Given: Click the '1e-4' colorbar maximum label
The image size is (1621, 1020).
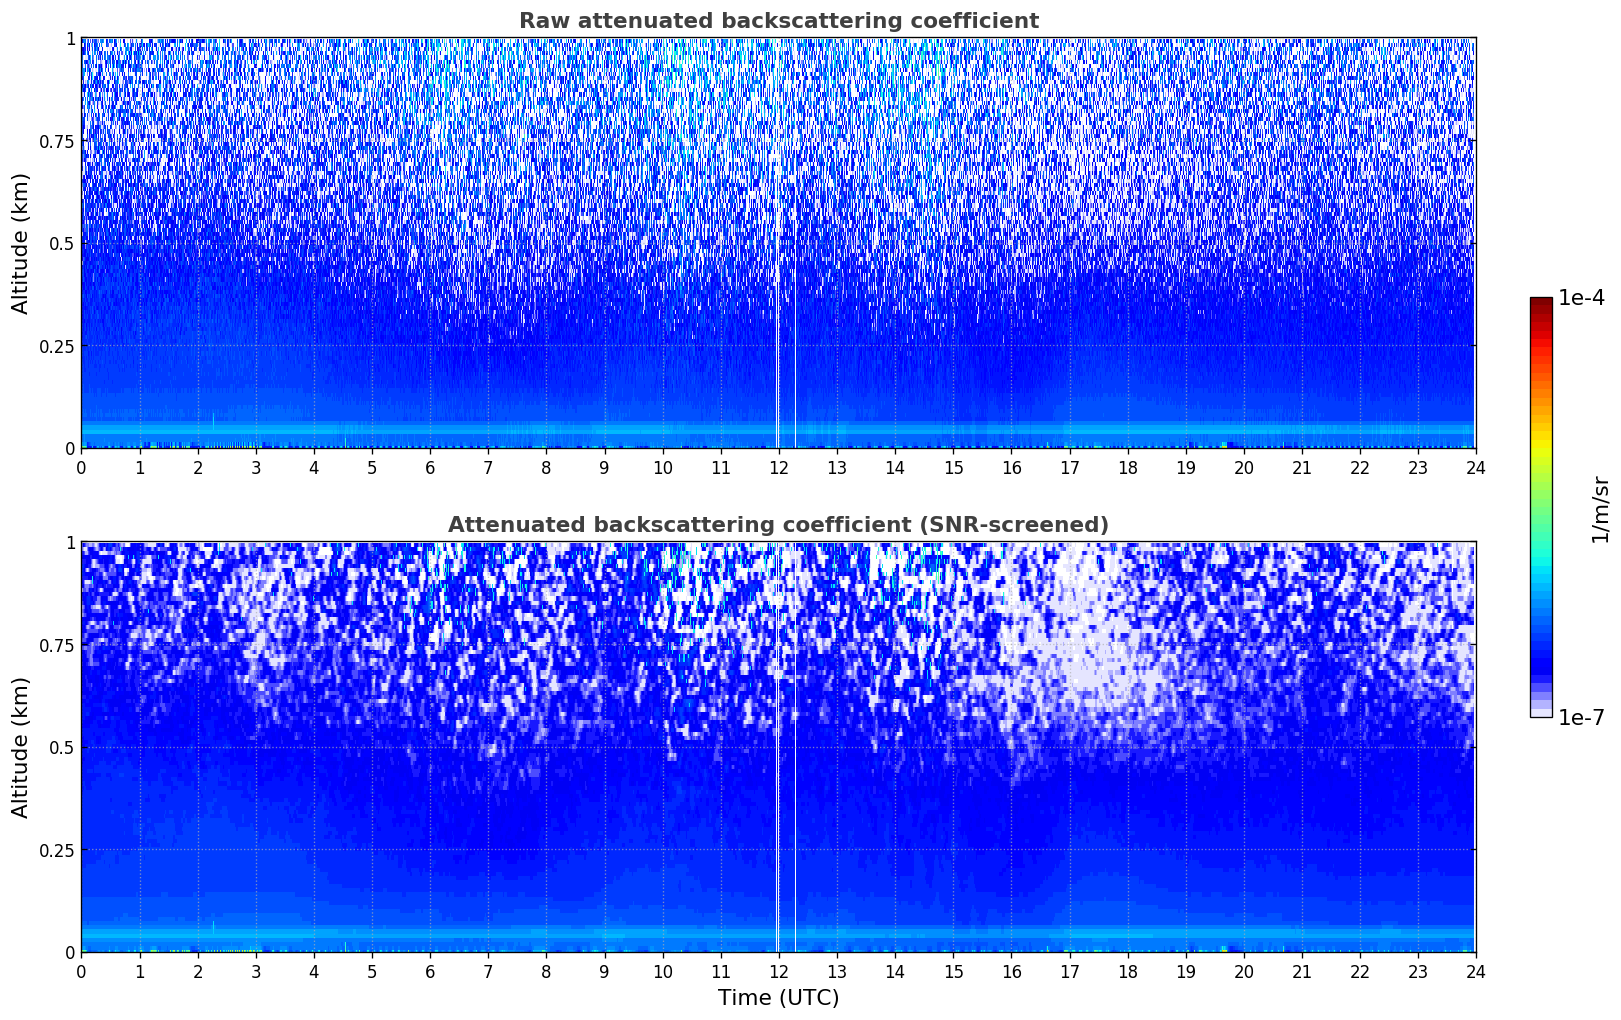Looking at the screenshot, I should tap(1581, 298).
